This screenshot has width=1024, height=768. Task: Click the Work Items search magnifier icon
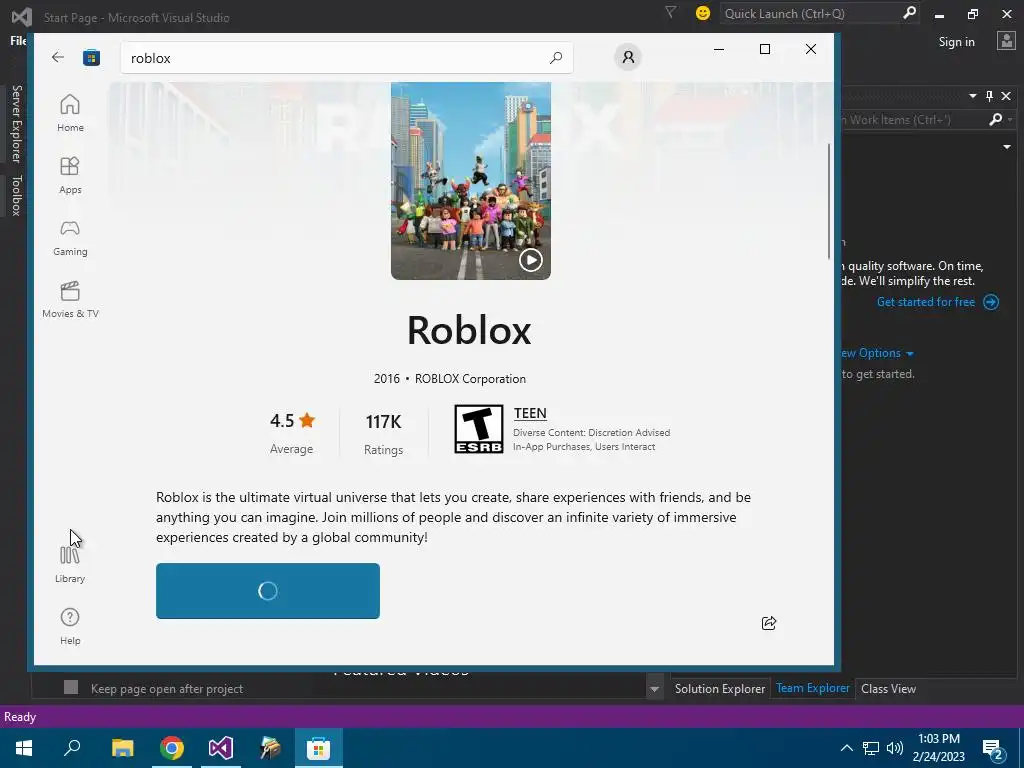pos(995,120)
